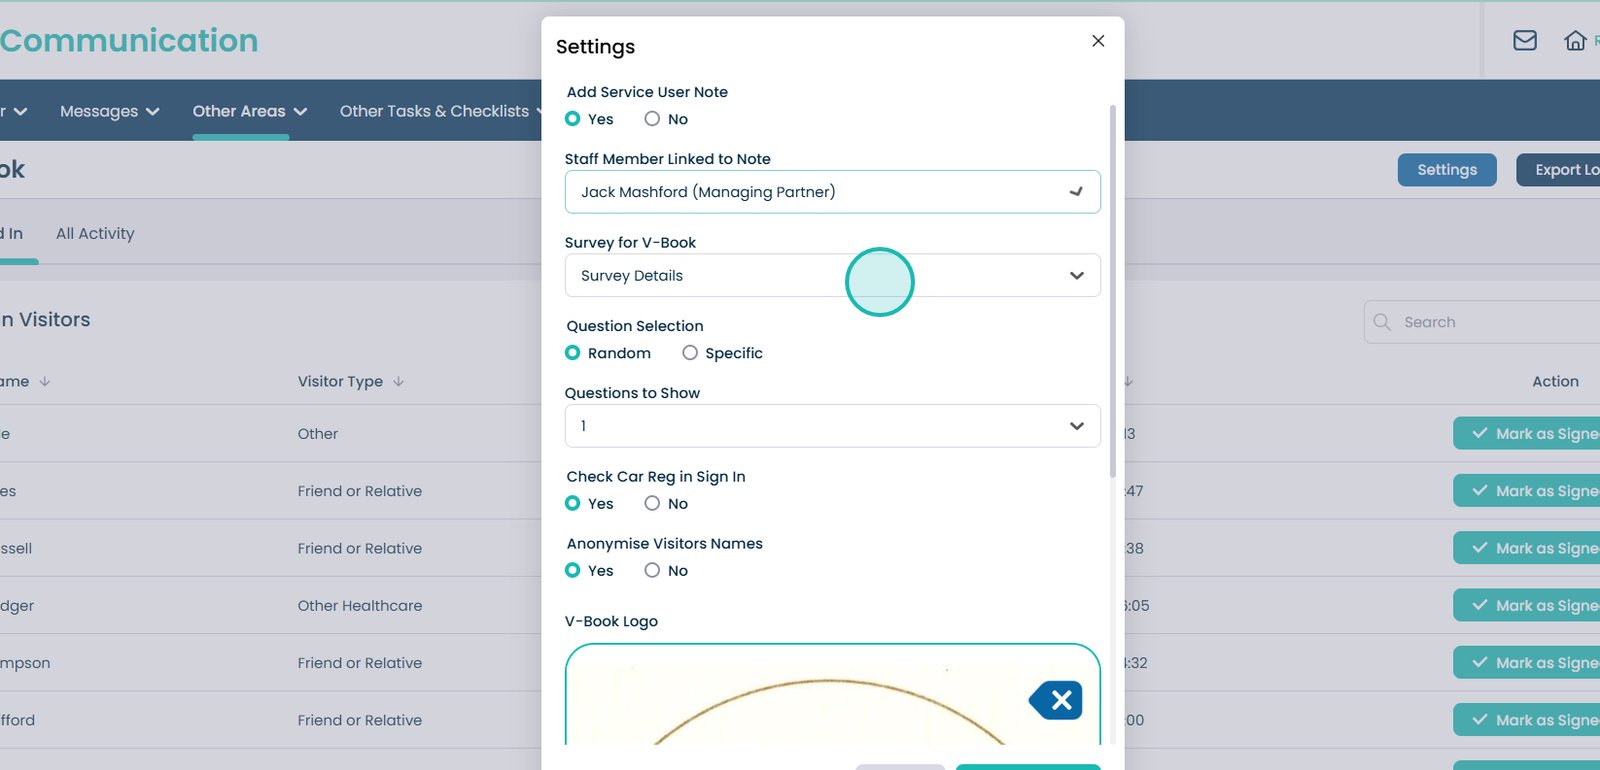Set Anonymise Visitors Names to No
The width and height of the screenshot is (1600, 770).
tap(652, 571)
